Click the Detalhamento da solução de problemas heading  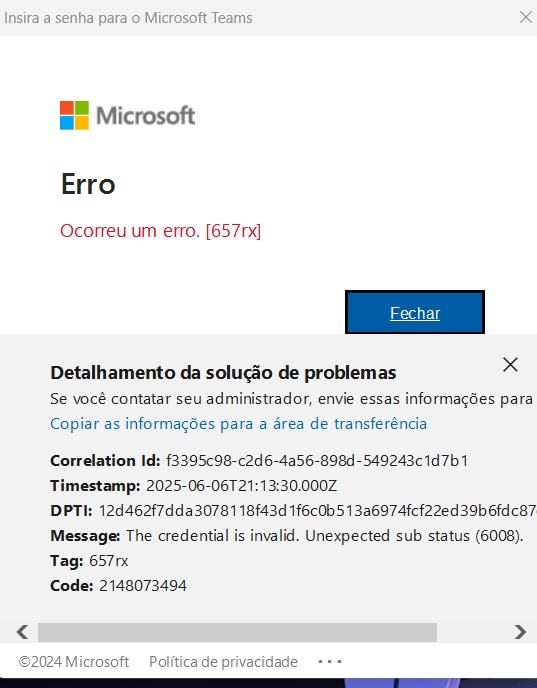pos(223,373)
